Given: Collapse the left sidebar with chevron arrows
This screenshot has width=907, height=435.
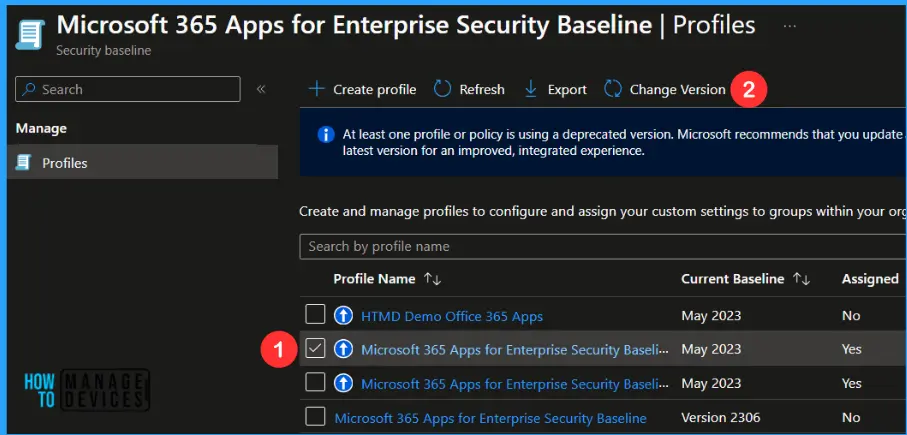Looking at the screenshot, I should [261, 89].
